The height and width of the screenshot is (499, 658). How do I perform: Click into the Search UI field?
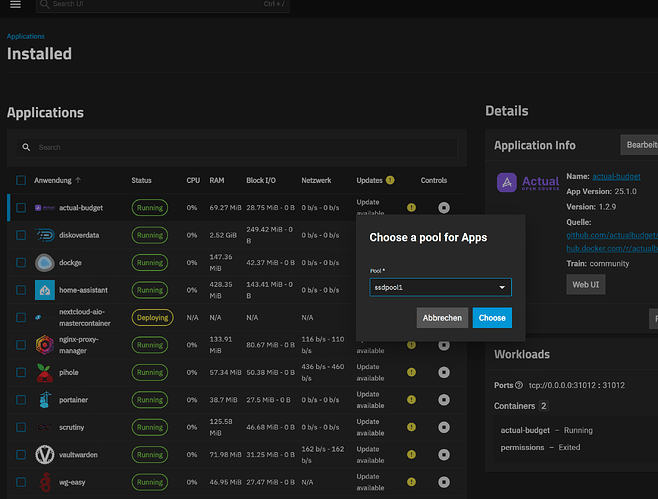(163, 5)
